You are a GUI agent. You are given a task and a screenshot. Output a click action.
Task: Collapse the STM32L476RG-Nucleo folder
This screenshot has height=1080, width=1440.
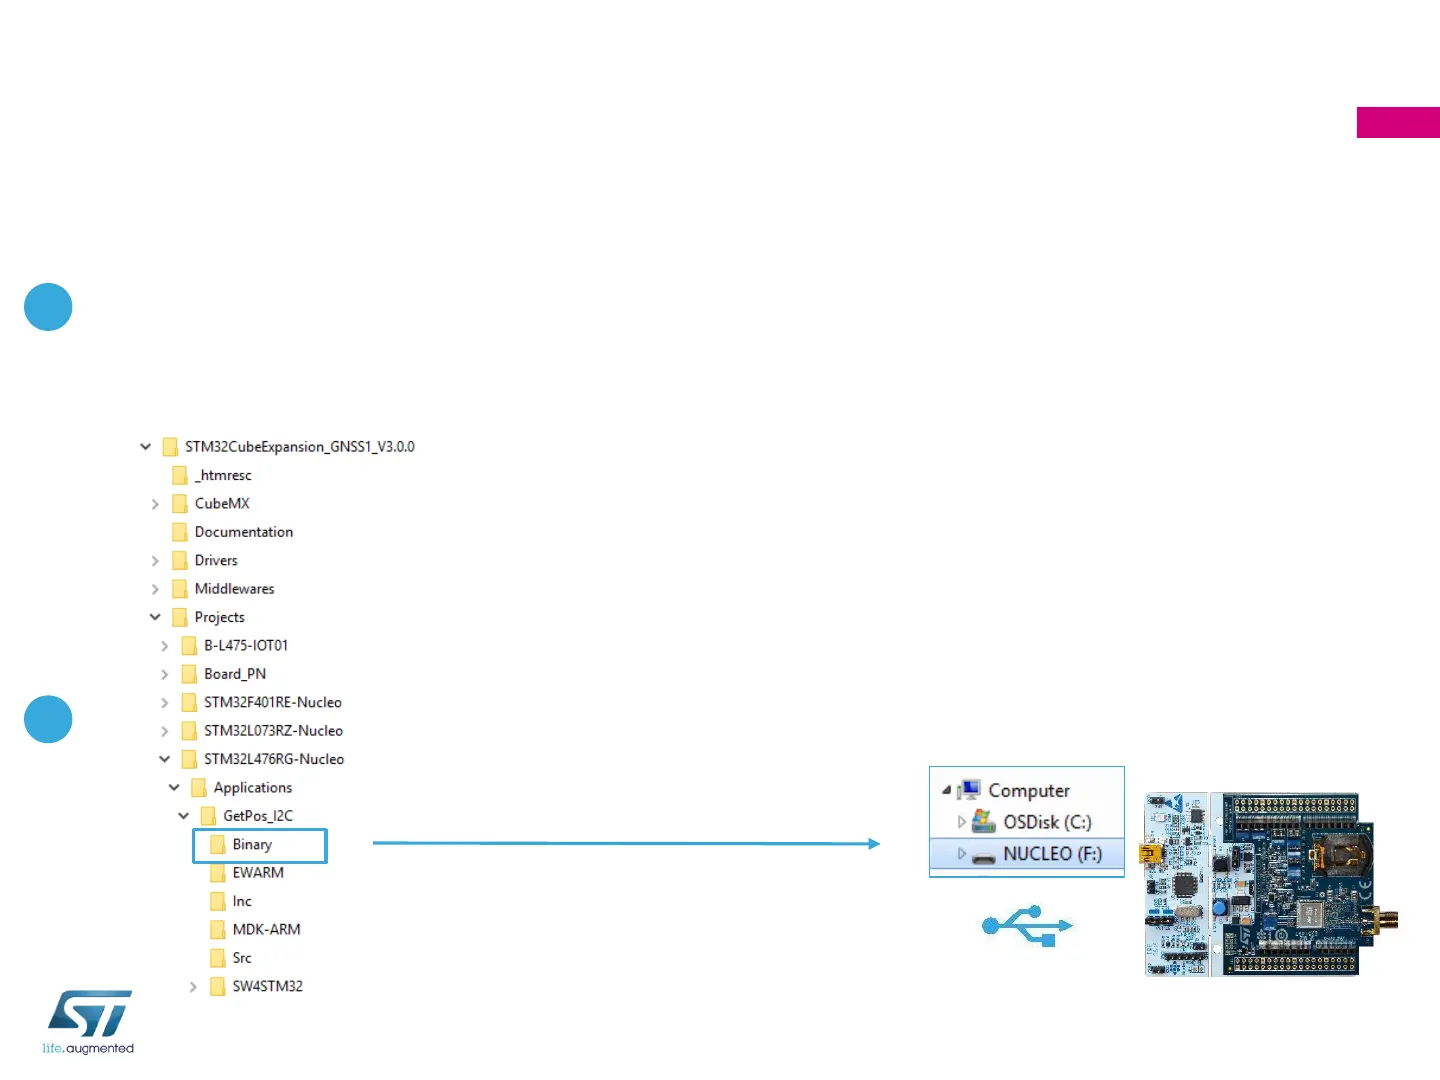tap(165, 759)
